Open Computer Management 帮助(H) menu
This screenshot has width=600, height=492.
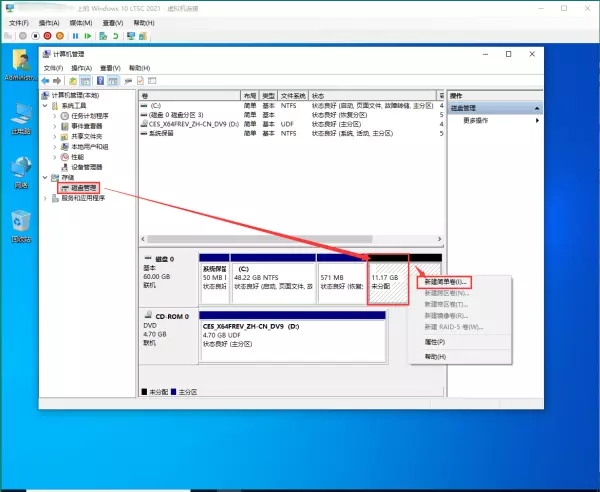pyautogui.click(x=139, y=68)
